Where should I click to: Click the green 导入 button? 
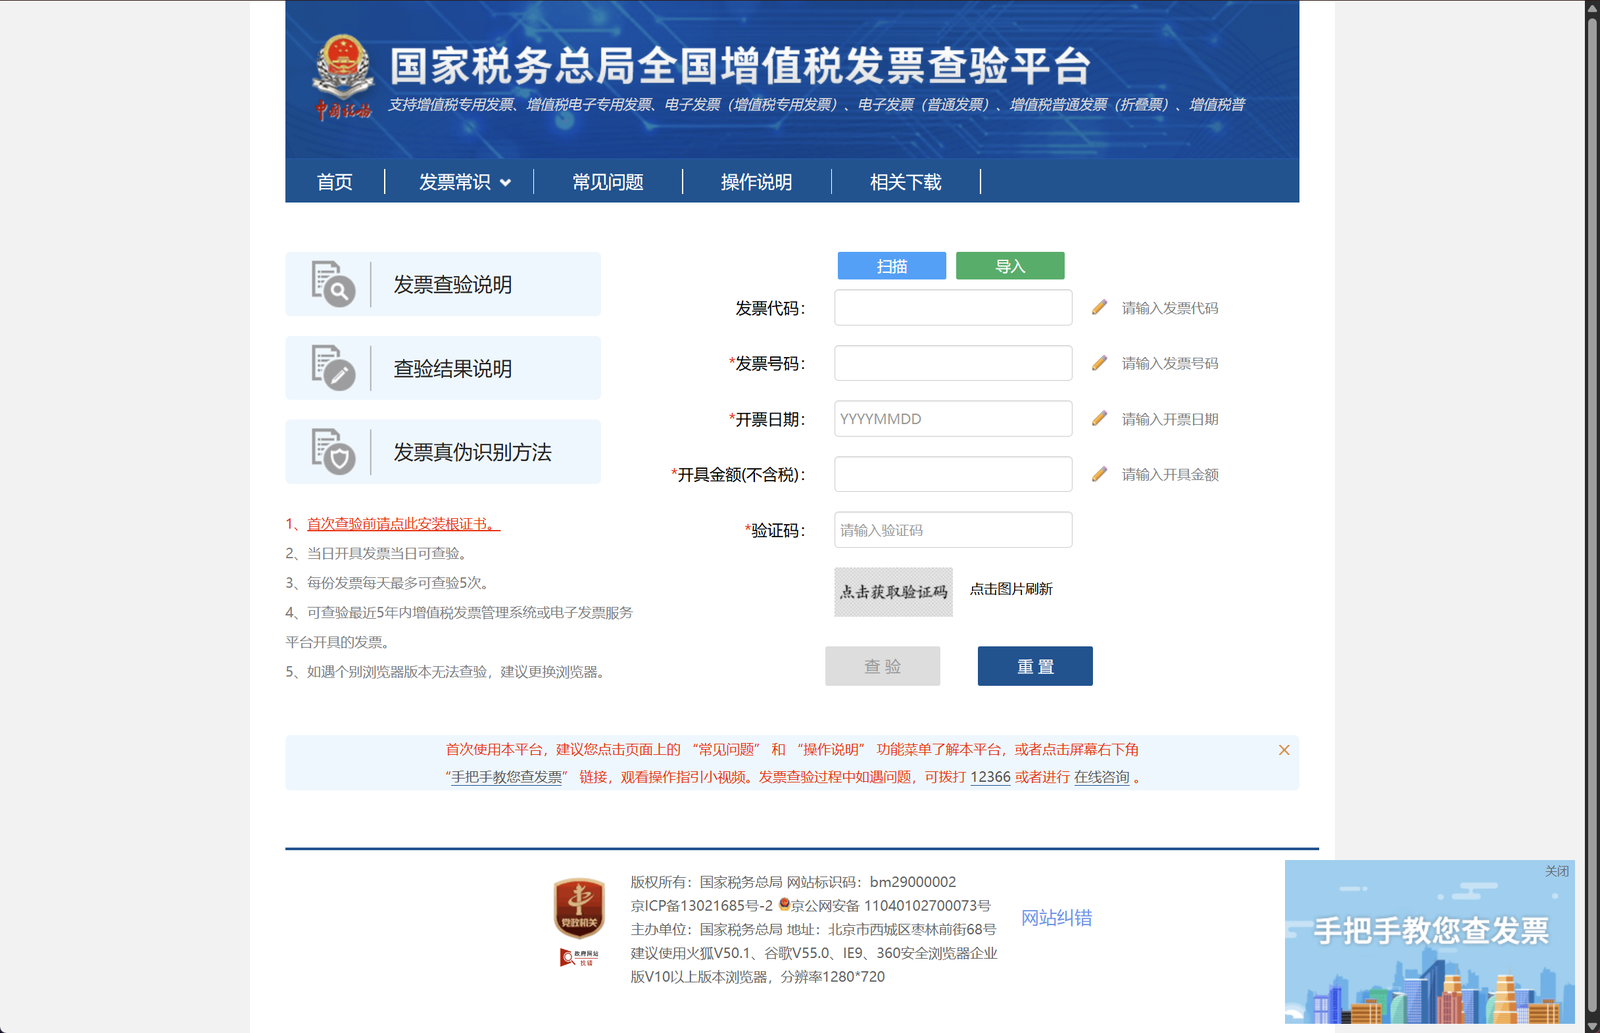[x=1010, y=266]
